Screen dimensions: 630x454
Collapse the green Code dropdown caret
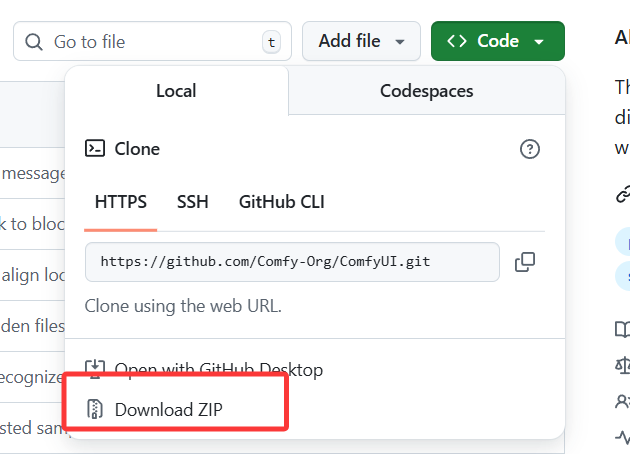coord(539,42)
